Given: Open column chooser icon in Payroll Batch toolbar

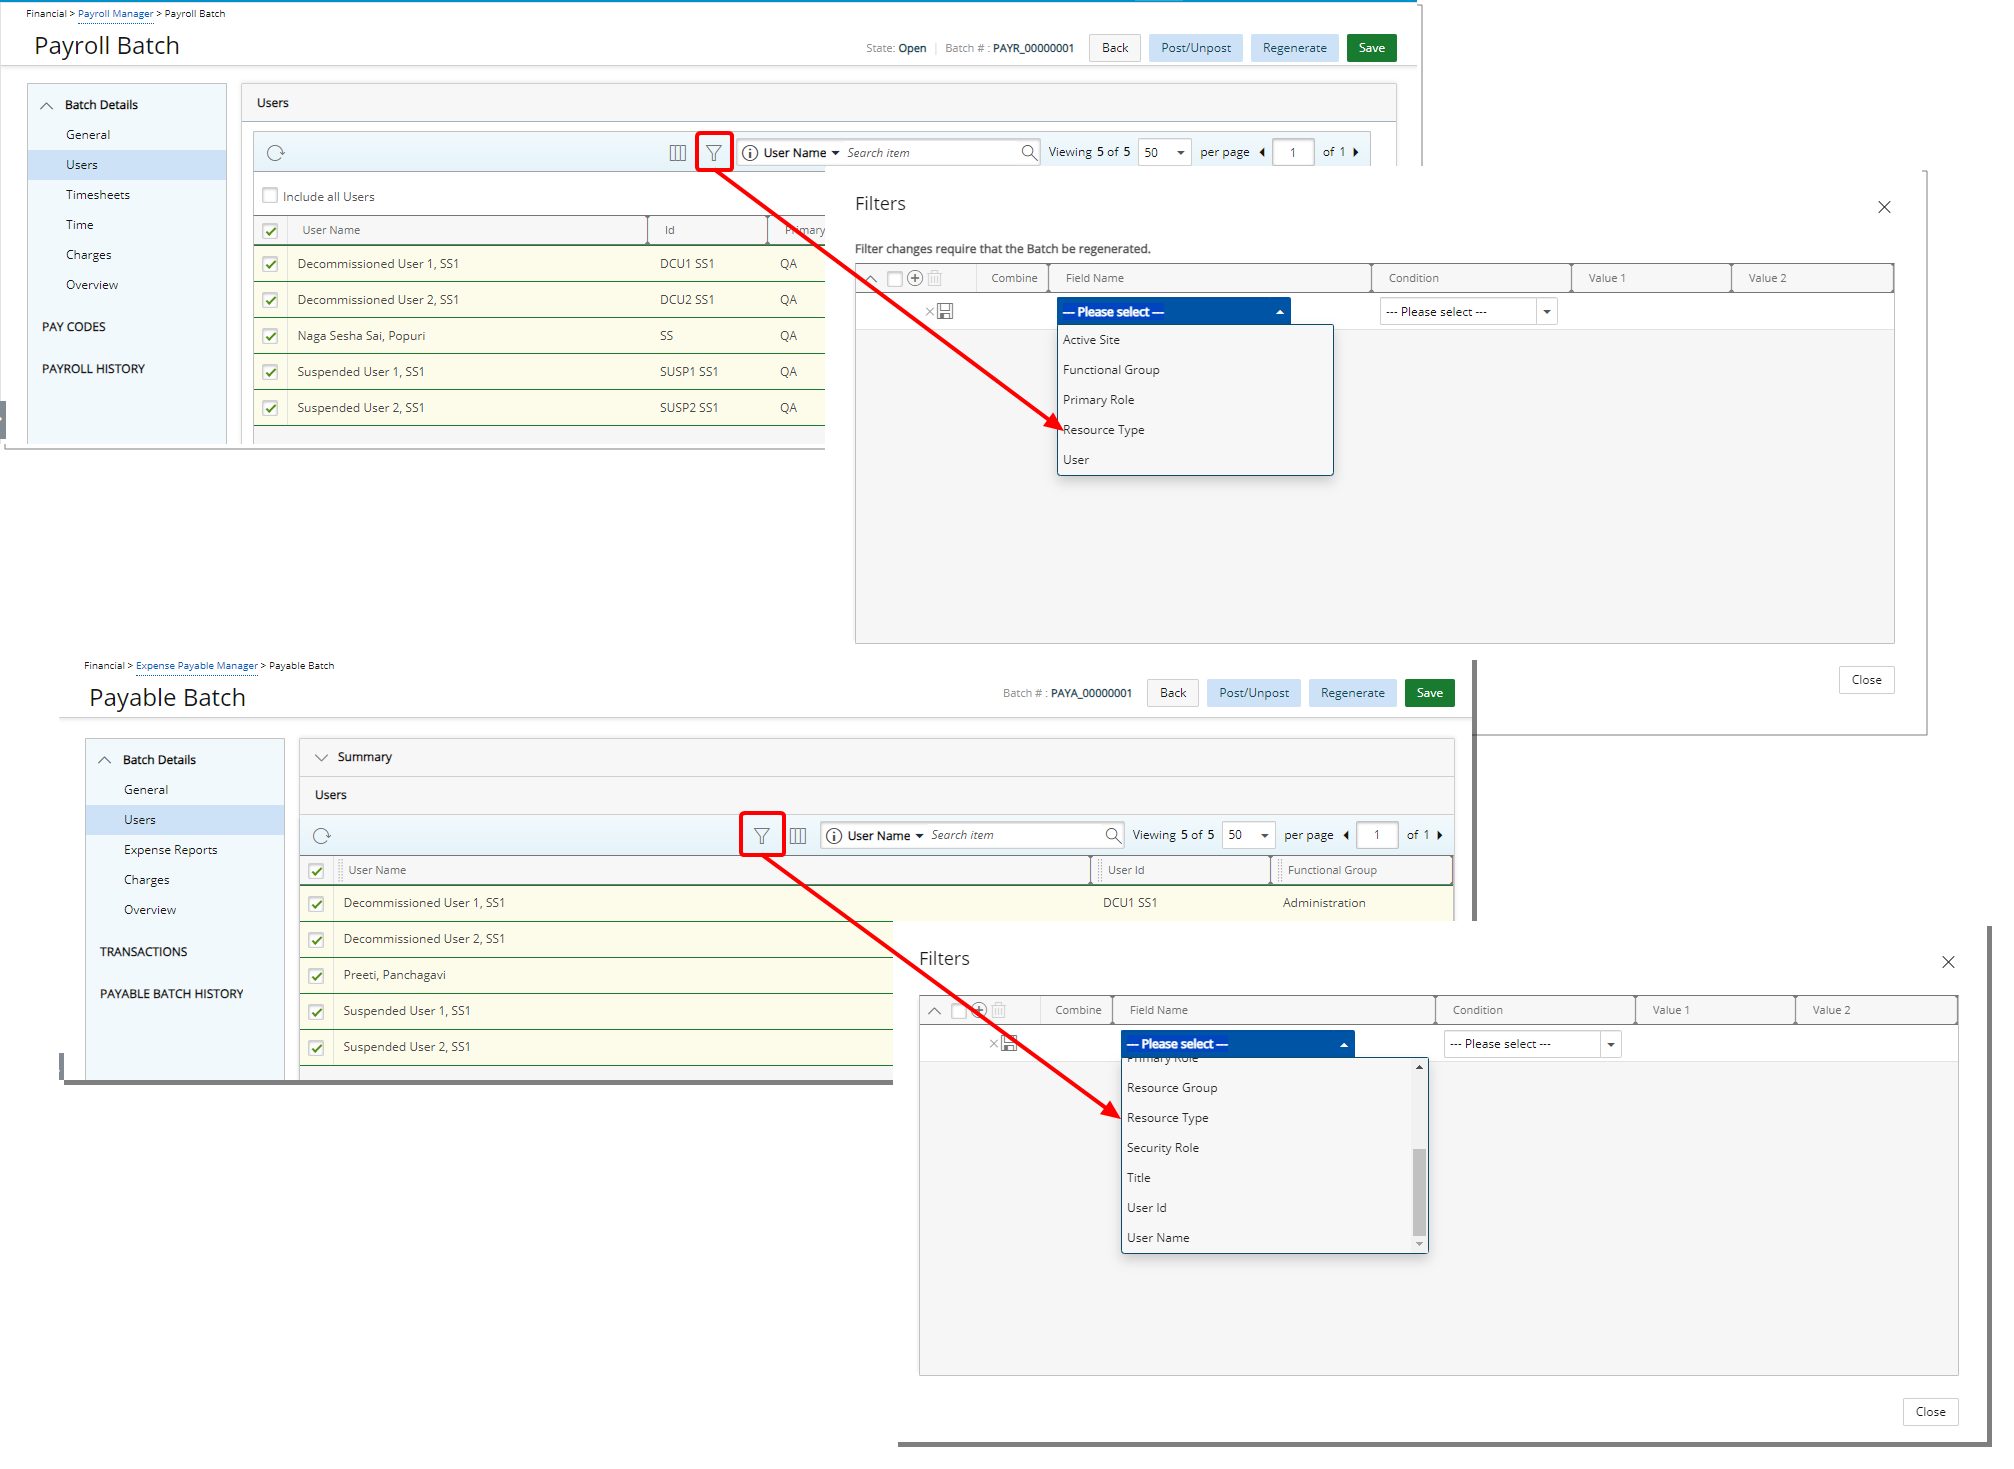Looking at the screenshot, I should 678,153.
